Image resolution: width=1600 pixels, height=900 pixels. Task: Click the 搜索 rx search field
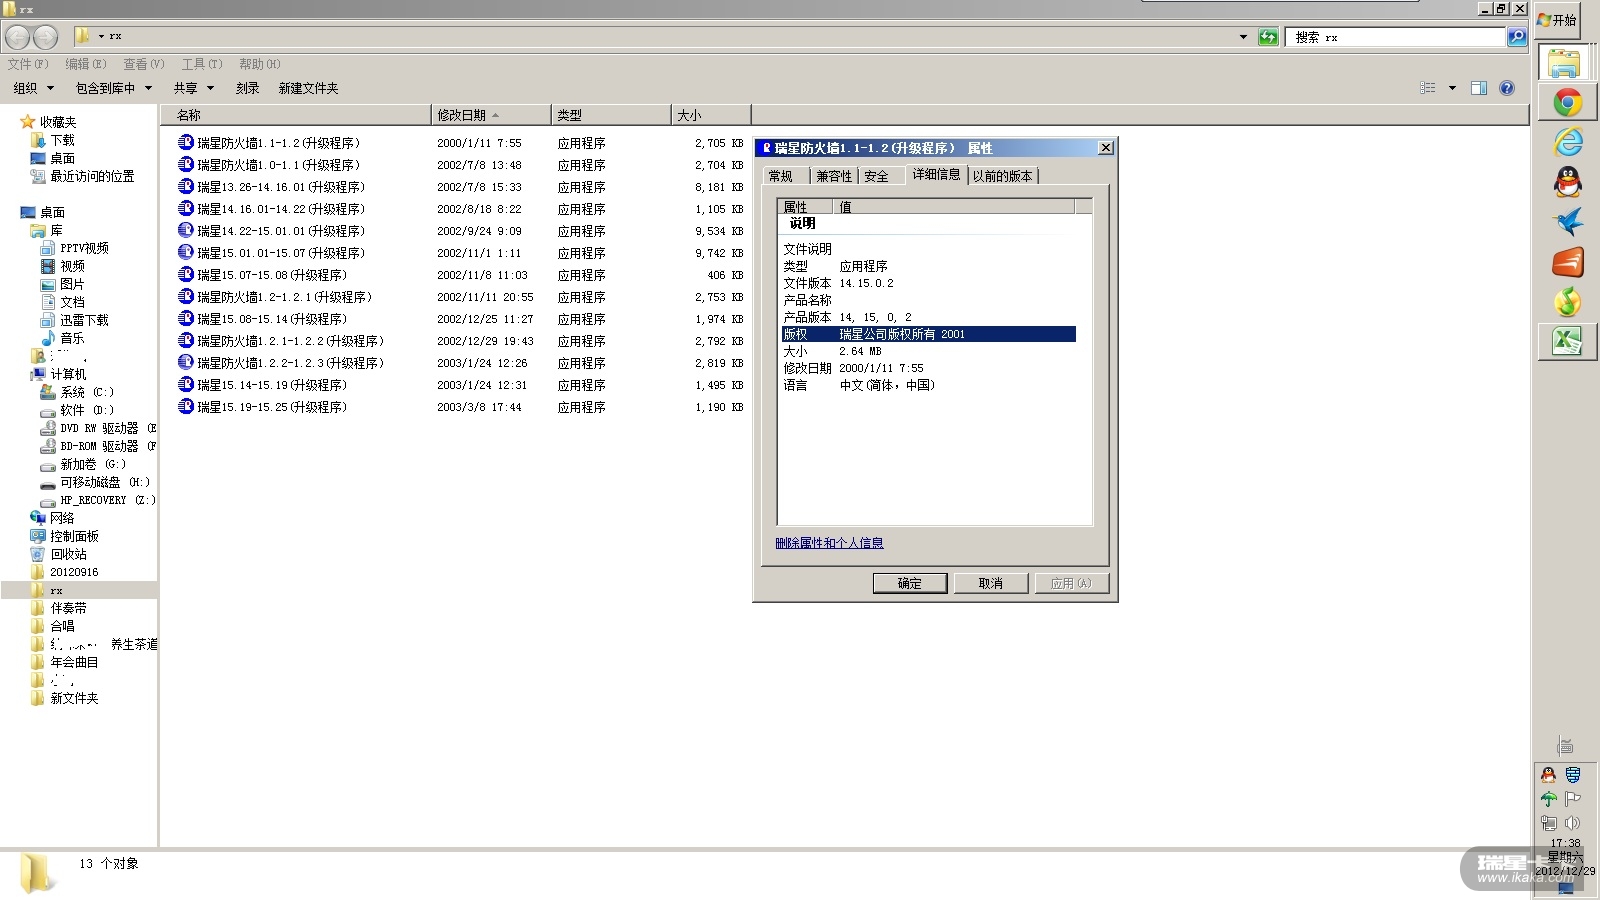pyautogui.click(x=1396, y=37)
